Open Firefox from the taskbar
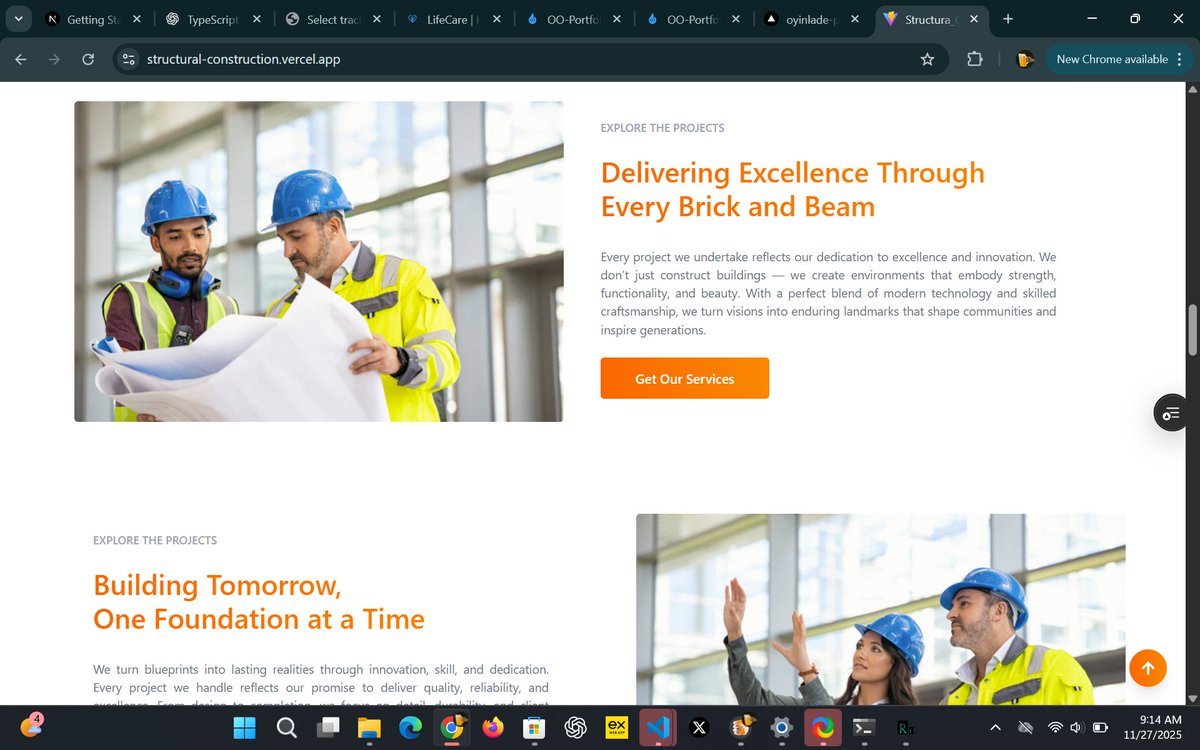1200x750 pixels. pyautogui.click(x=493, y=728)
